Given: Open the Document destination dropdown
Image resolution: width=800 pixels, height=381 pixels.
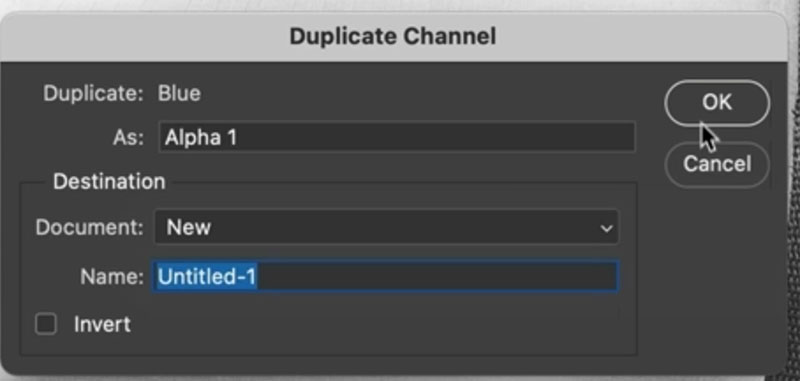Looking at the screenshot, I should (x=387, y=227).
